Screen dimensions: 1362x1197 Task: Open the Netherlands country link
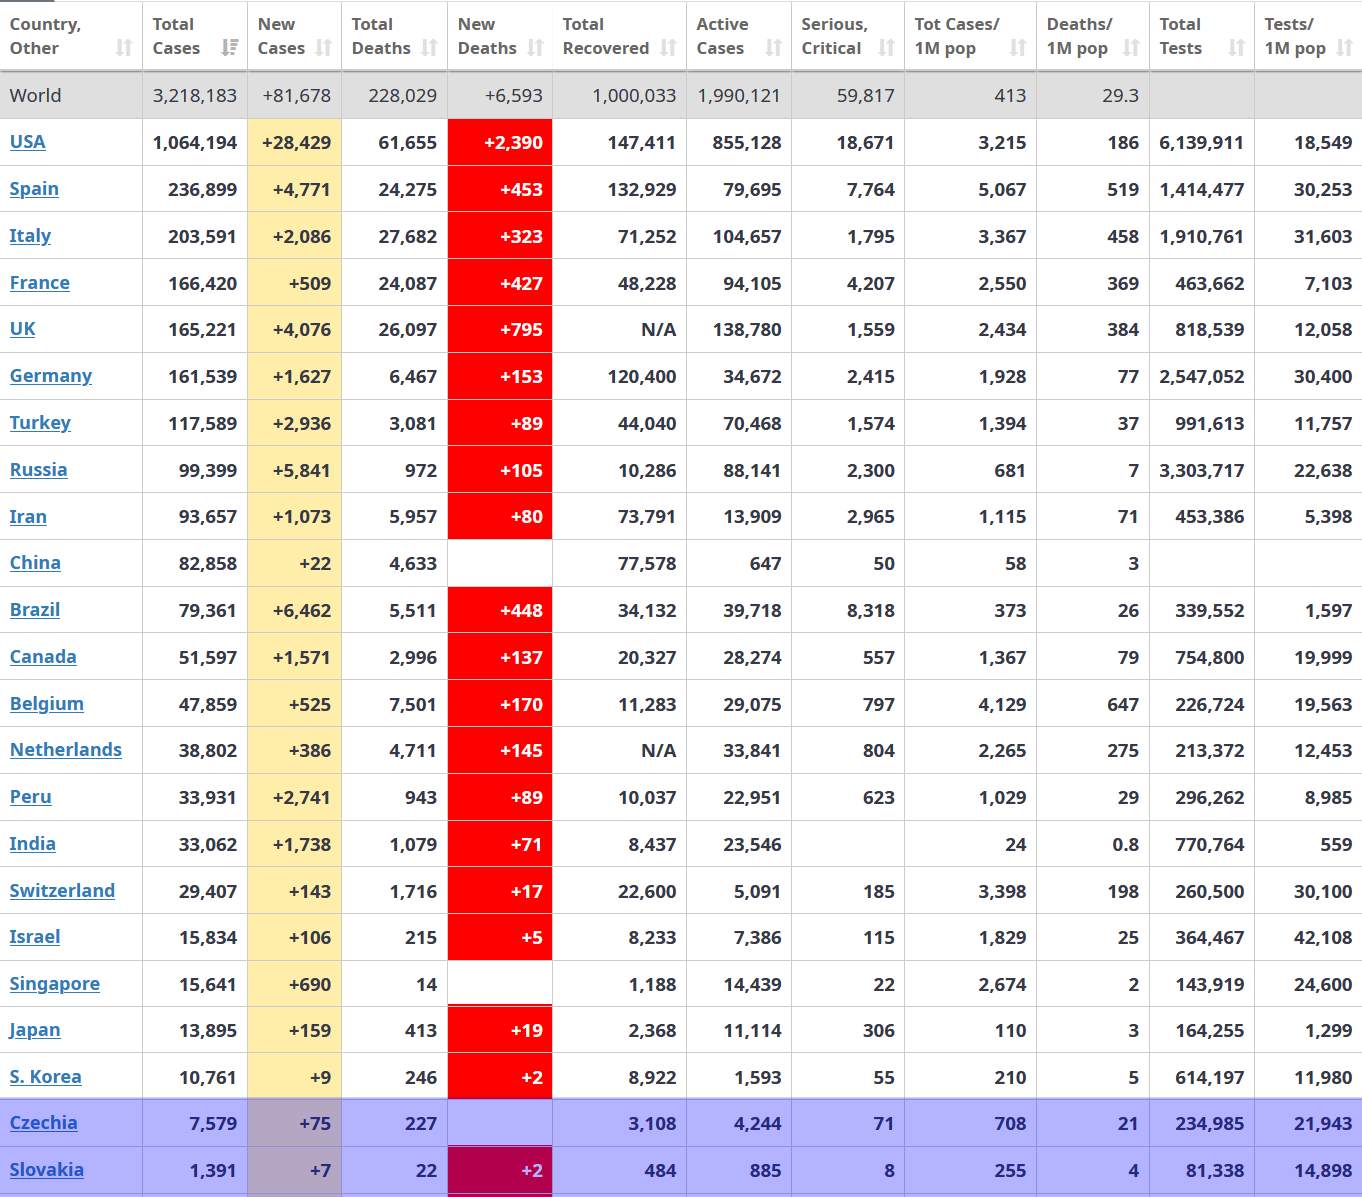tap(66, 750)
